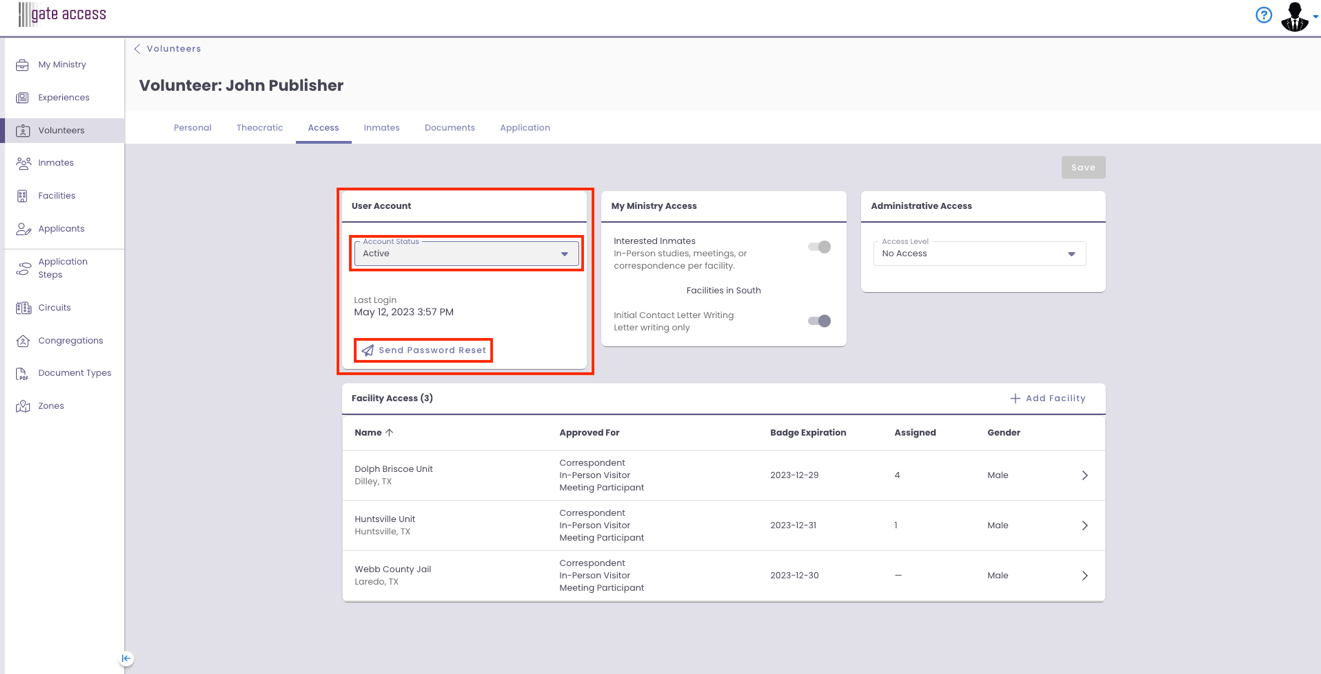The width and height of the screenshot is (1321, 674).
Task: Click badge expiration 2023-12-29
Action: (794, 476)
